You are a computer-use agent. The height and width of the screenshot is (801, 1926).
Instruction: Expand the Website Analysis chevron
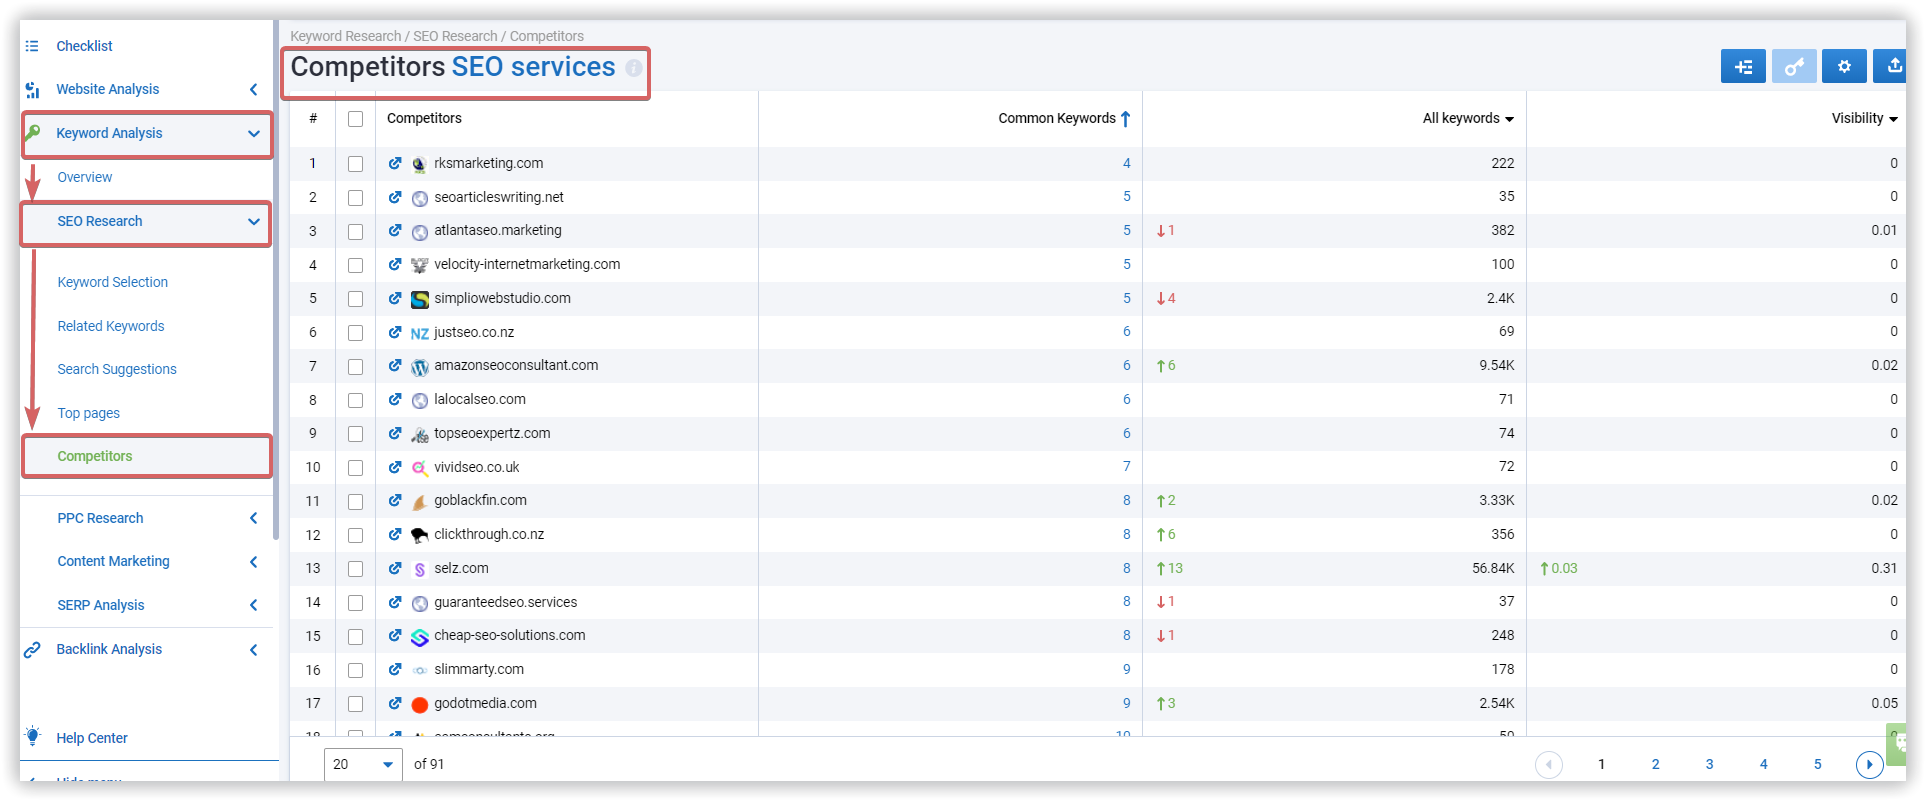(x=254, y=90)
